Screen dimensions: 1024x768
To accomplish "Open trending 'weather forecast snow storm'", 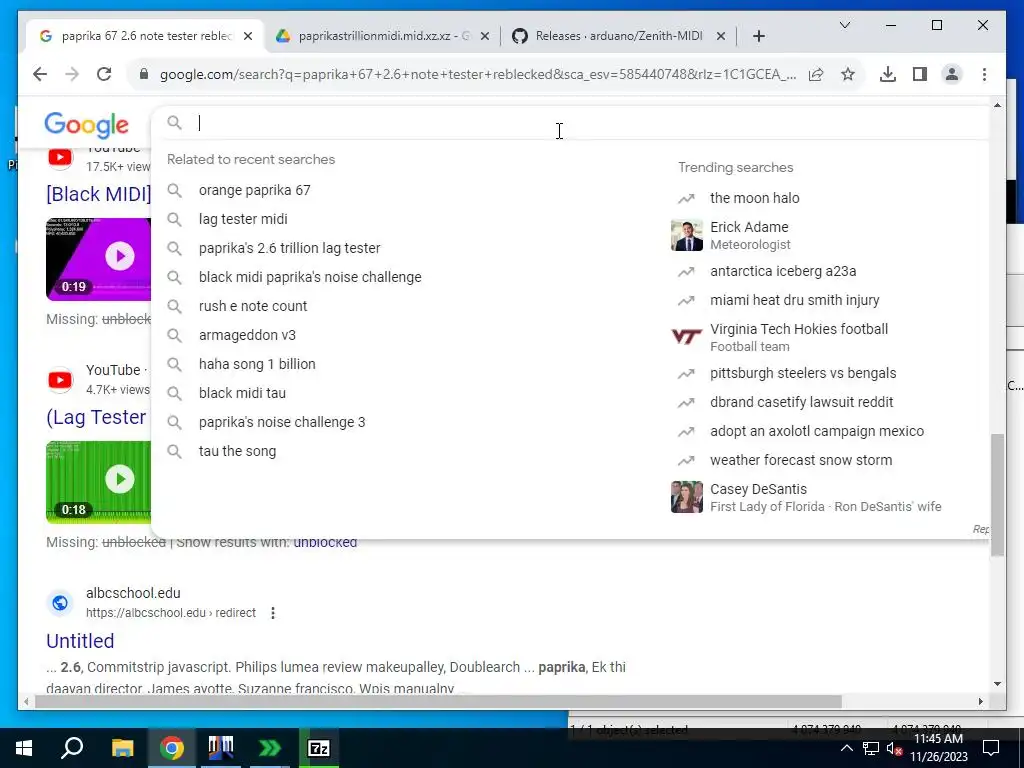I will [x=801, y=460].
